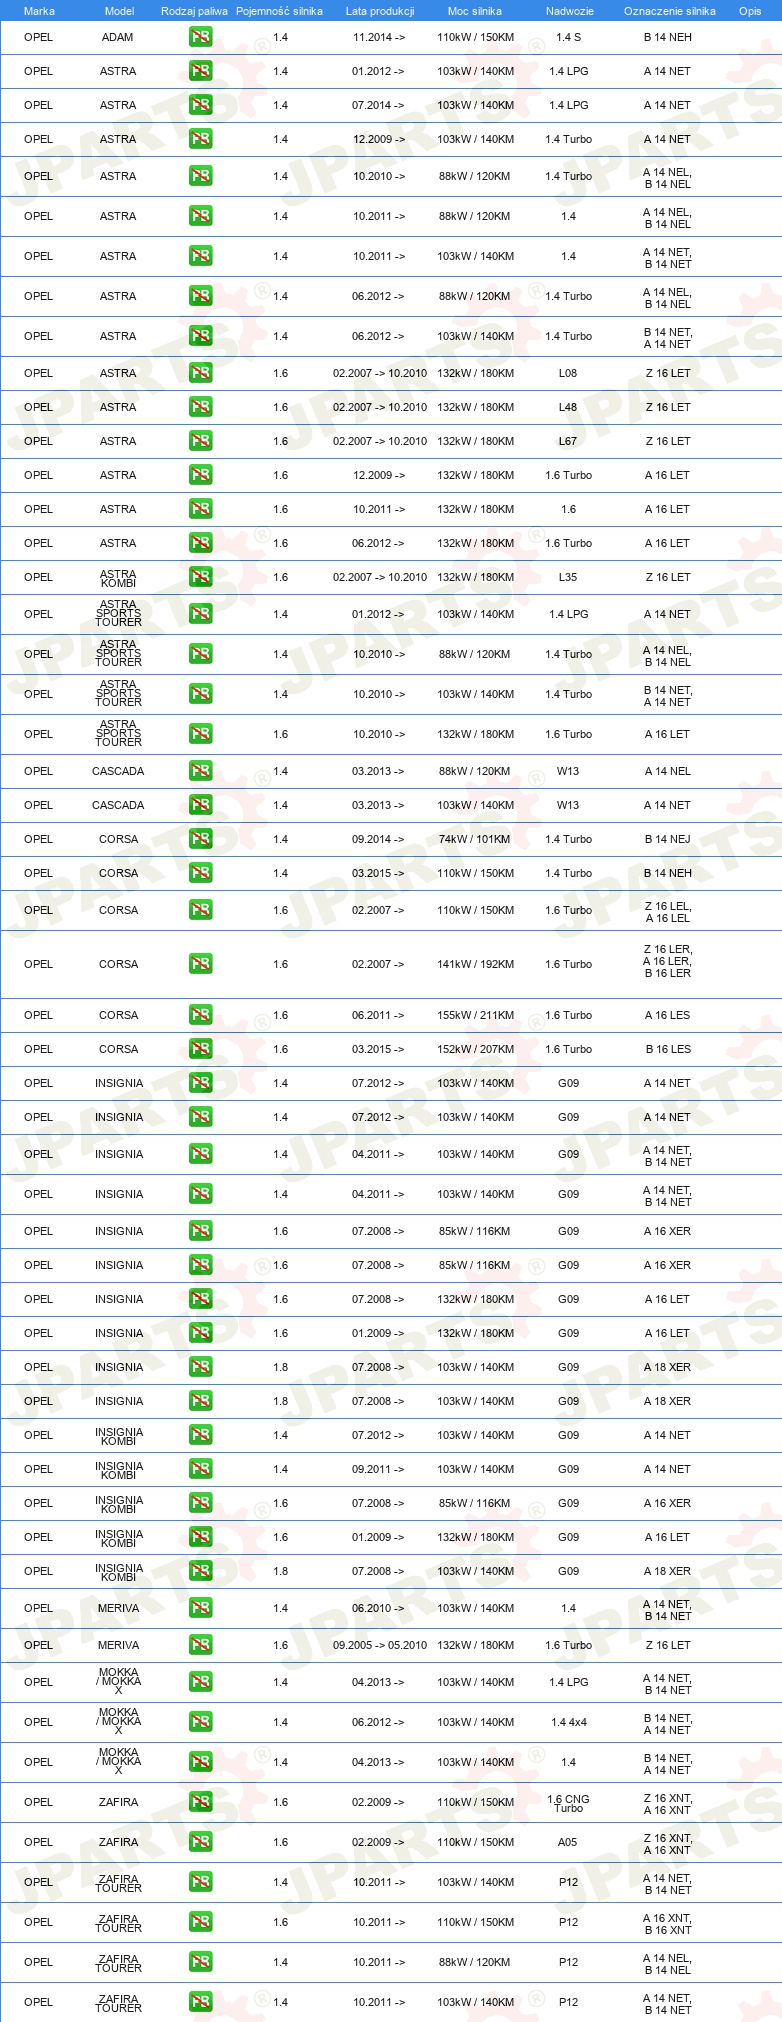Select engine code A 16 LES
The width and height of the screenshot is (782, 2022).
[667, 1015]
